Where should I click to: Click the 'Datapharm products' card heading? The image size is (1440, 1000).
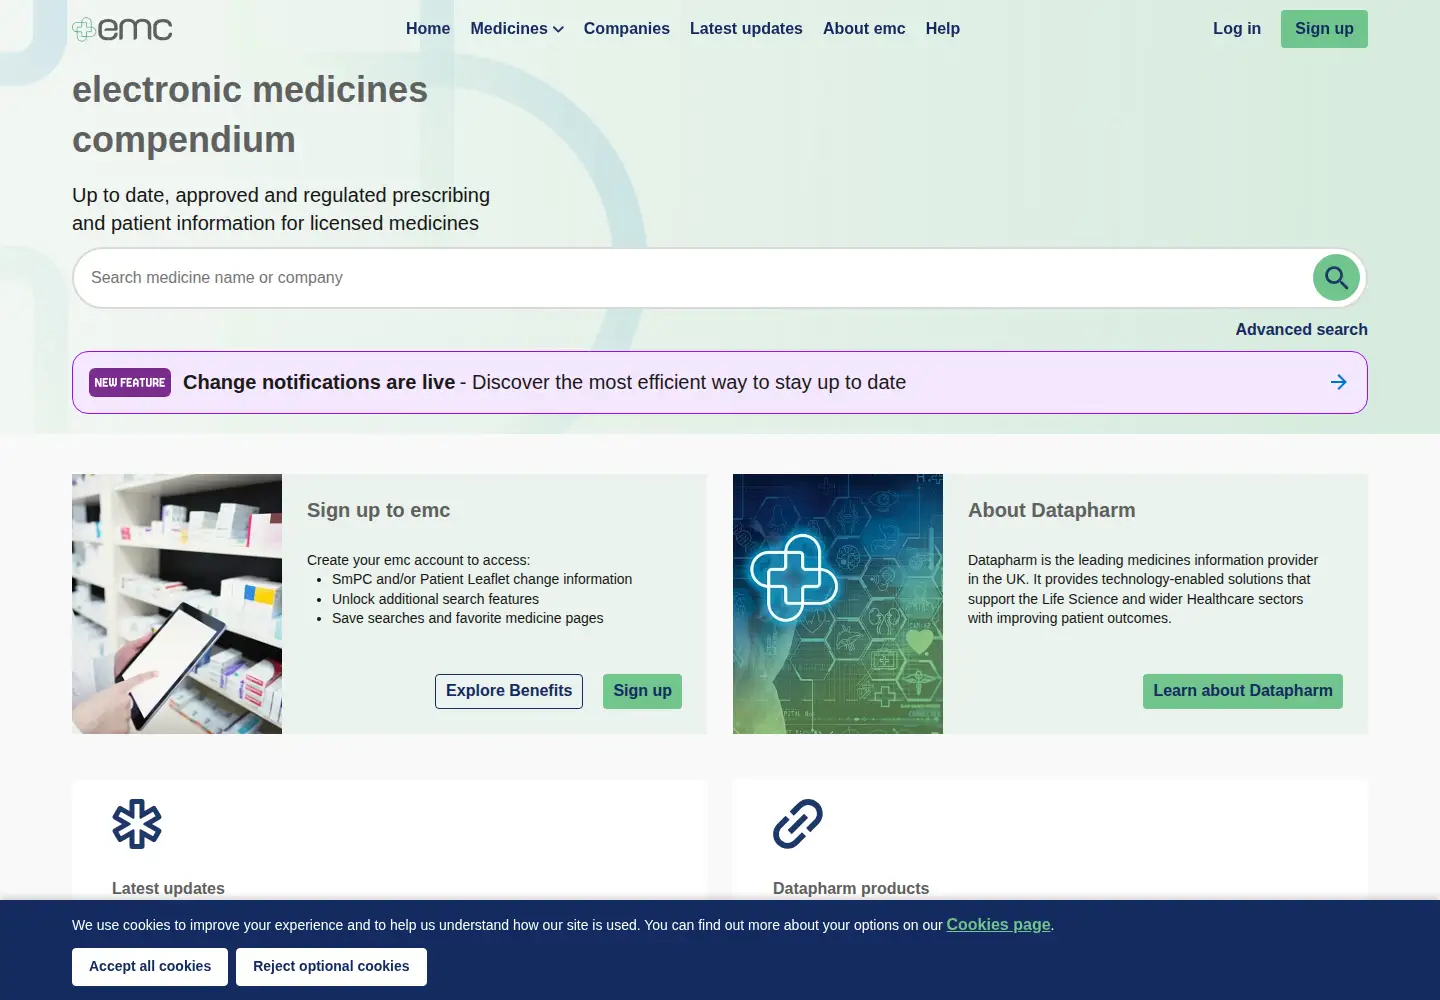(851, 888)
